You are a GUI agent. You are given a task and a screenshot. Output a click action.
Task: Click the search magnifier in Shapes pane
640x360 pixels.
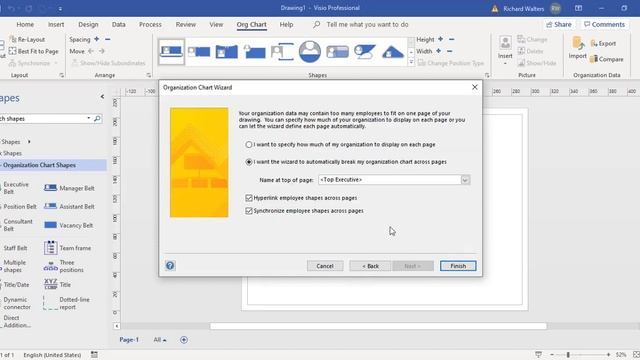pos(97,118)
